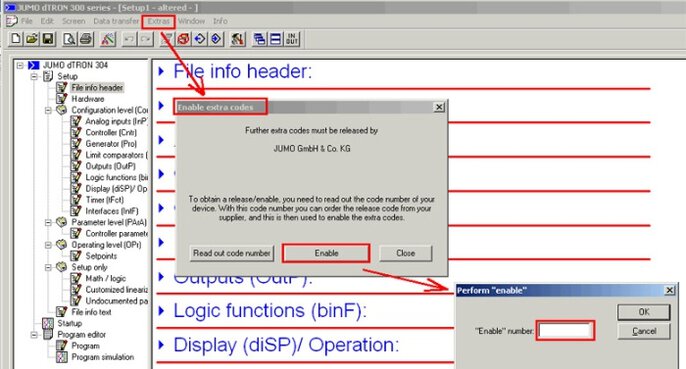Collapse the Operating level (OPr) node
This screenshot has width=686, height=369.
[48, 245]
